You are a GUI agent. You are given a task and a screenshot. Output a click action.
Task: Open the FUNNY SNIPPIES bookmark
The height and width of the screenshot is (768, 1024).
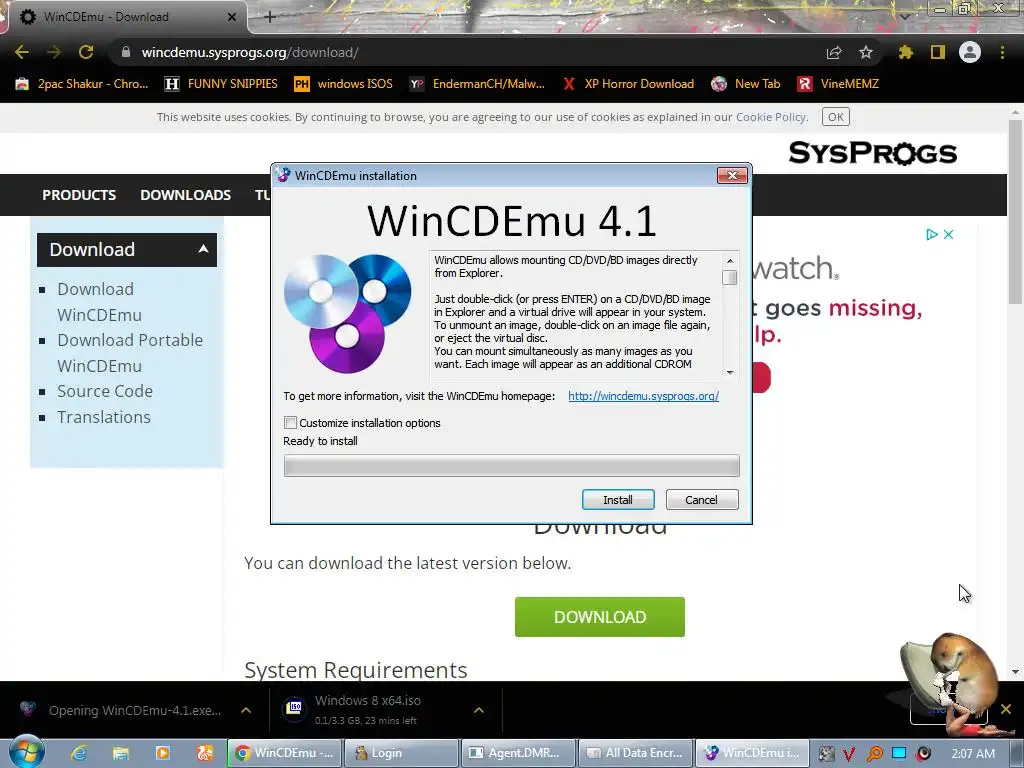(x=221, y=84)
